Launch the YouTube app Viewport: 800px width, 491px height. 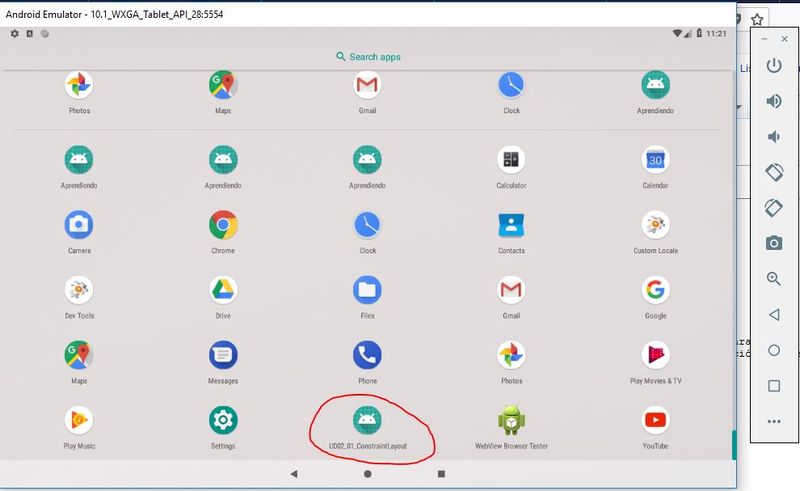(x=655, y=420)
